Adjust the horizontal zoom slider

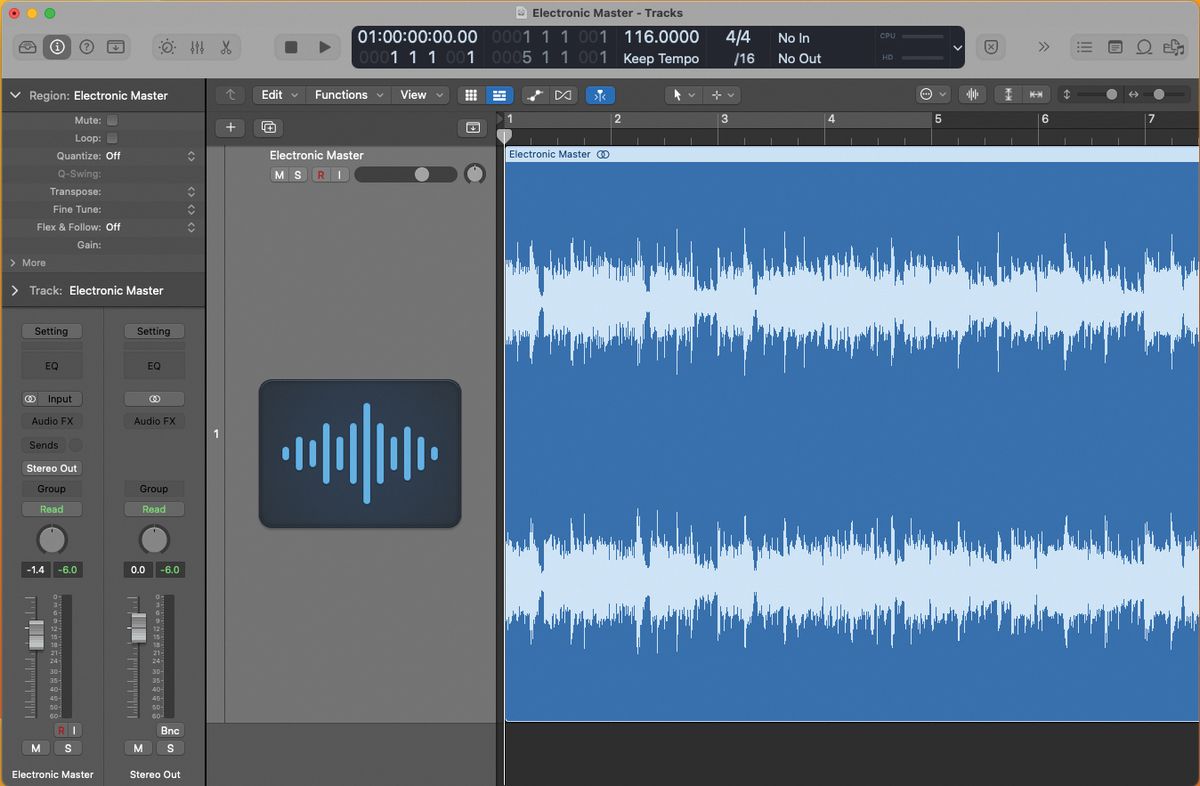click(1158, 94)
